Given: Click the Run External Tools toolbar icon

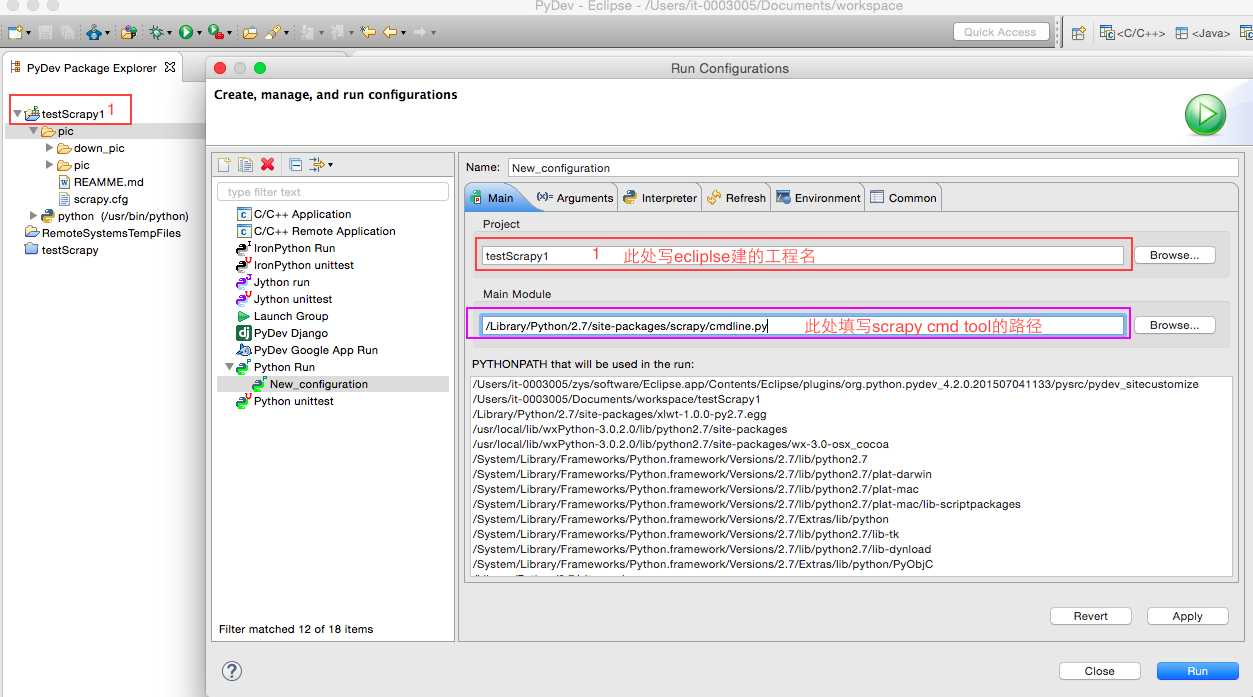Looking at the screenshot, I should point(214,32).
